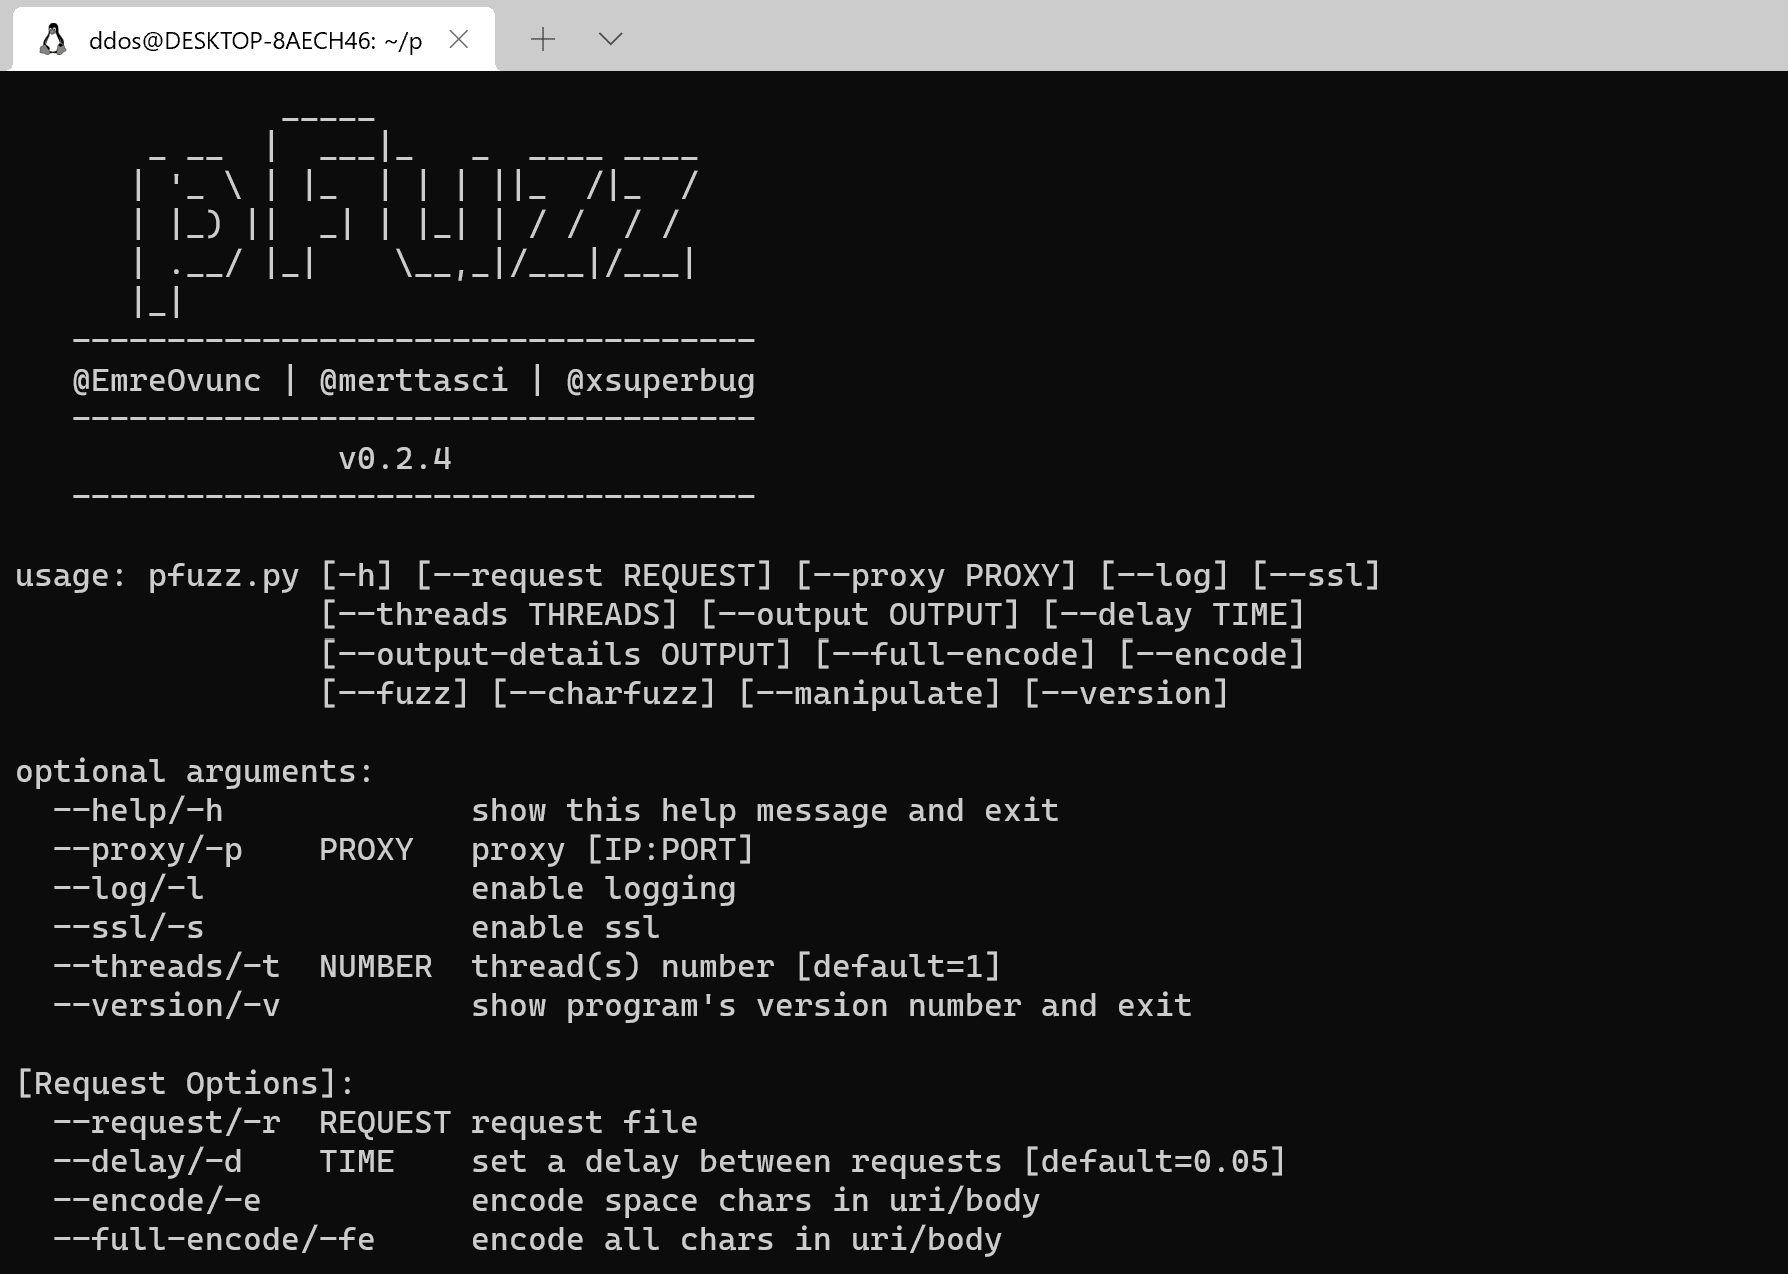Viewport: 1788px width, 1274px height.
Task: Click the @merttasci handle text
Action: pyautogui.click(x=414, y=381)
